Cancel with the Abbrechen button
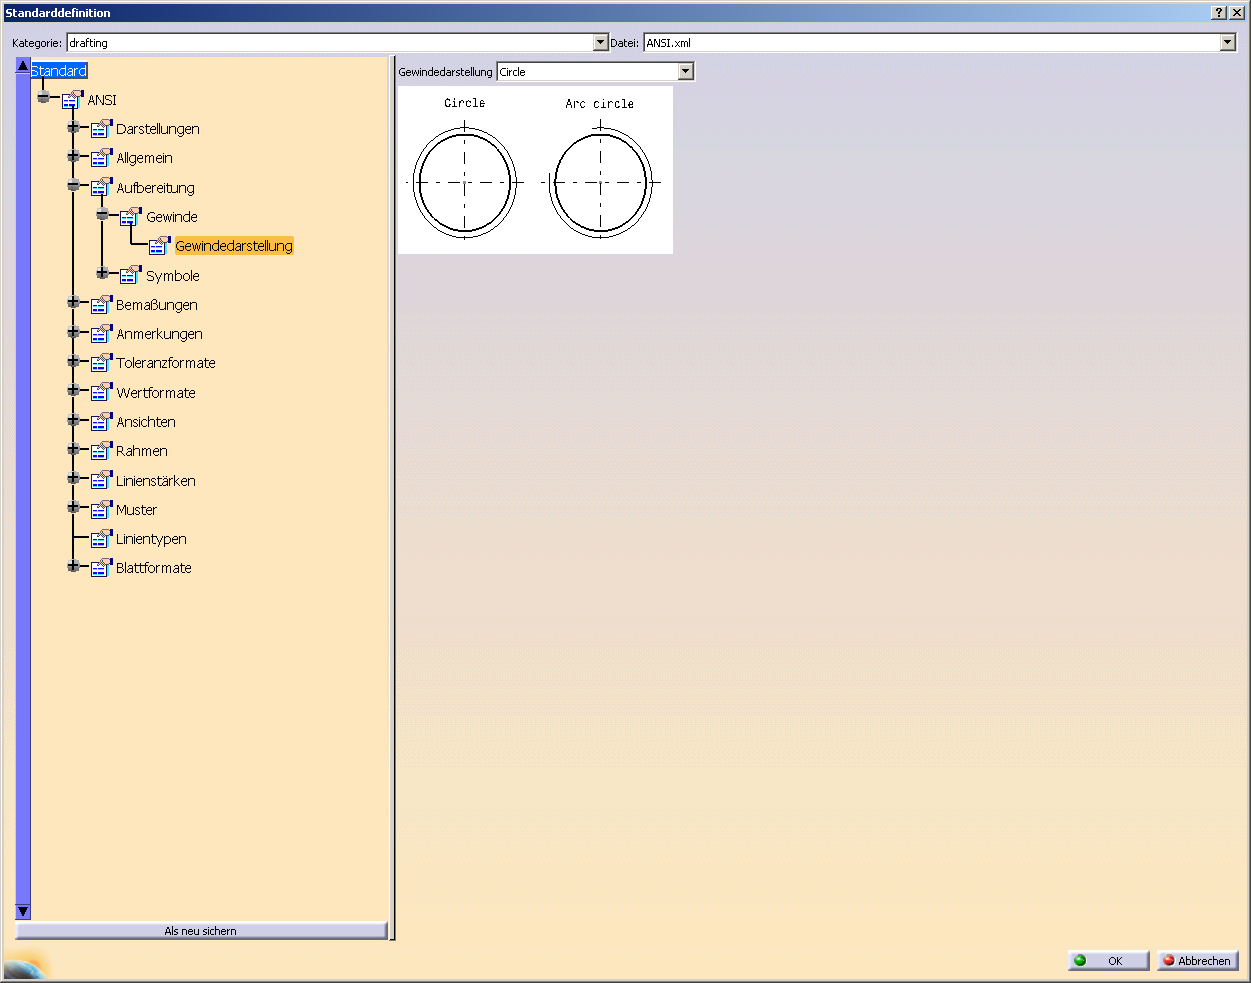 click(x=1198, y=961)
